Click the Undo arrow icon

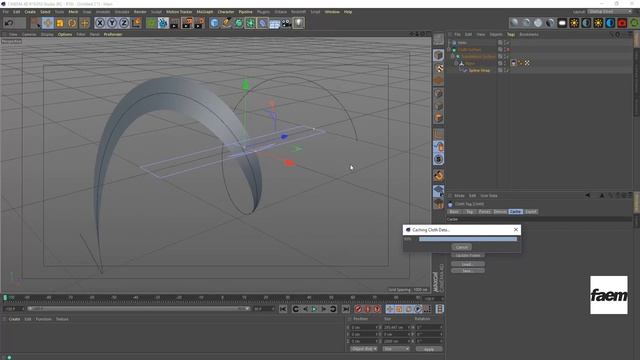[x=9, y=23]
